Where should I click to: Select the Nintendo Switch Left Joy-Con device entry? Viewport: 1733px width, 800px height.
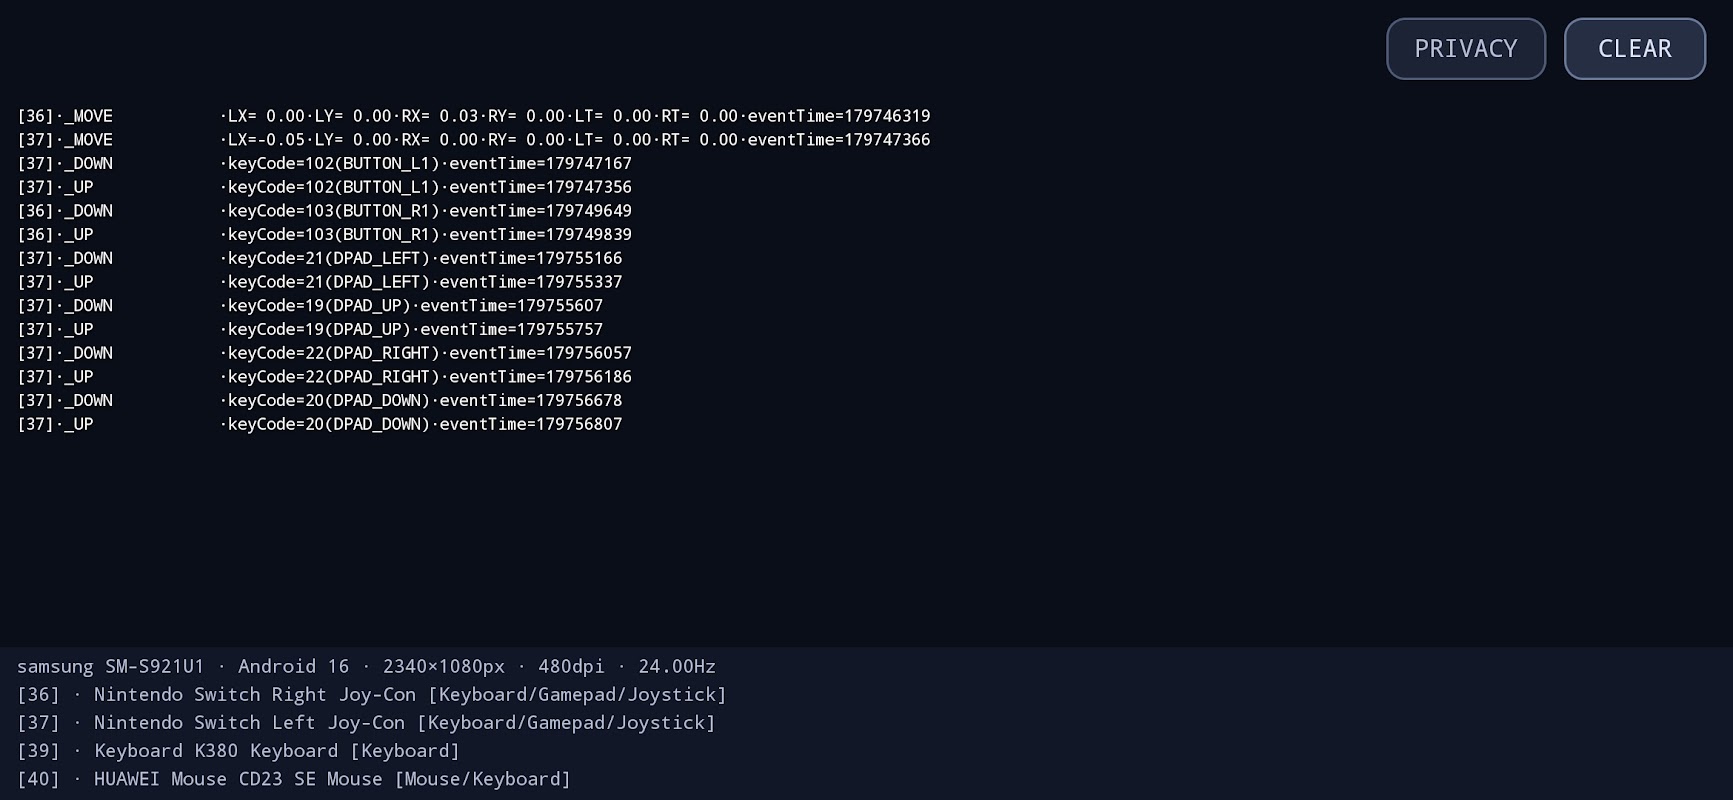point(367,722)
